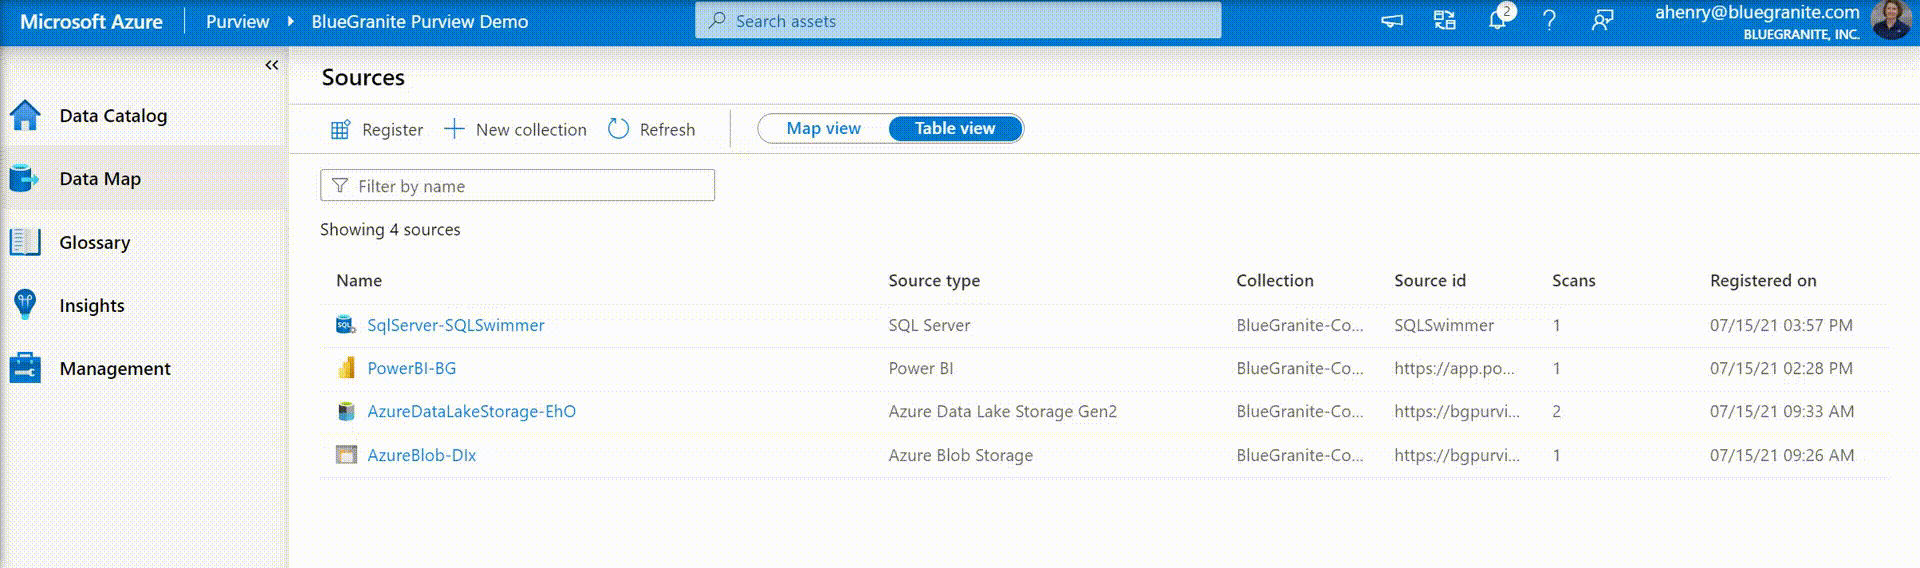The height and width of the screenshot is (568, 1920).
Task: Sort by Collection column header
Action: (1275, 280)
